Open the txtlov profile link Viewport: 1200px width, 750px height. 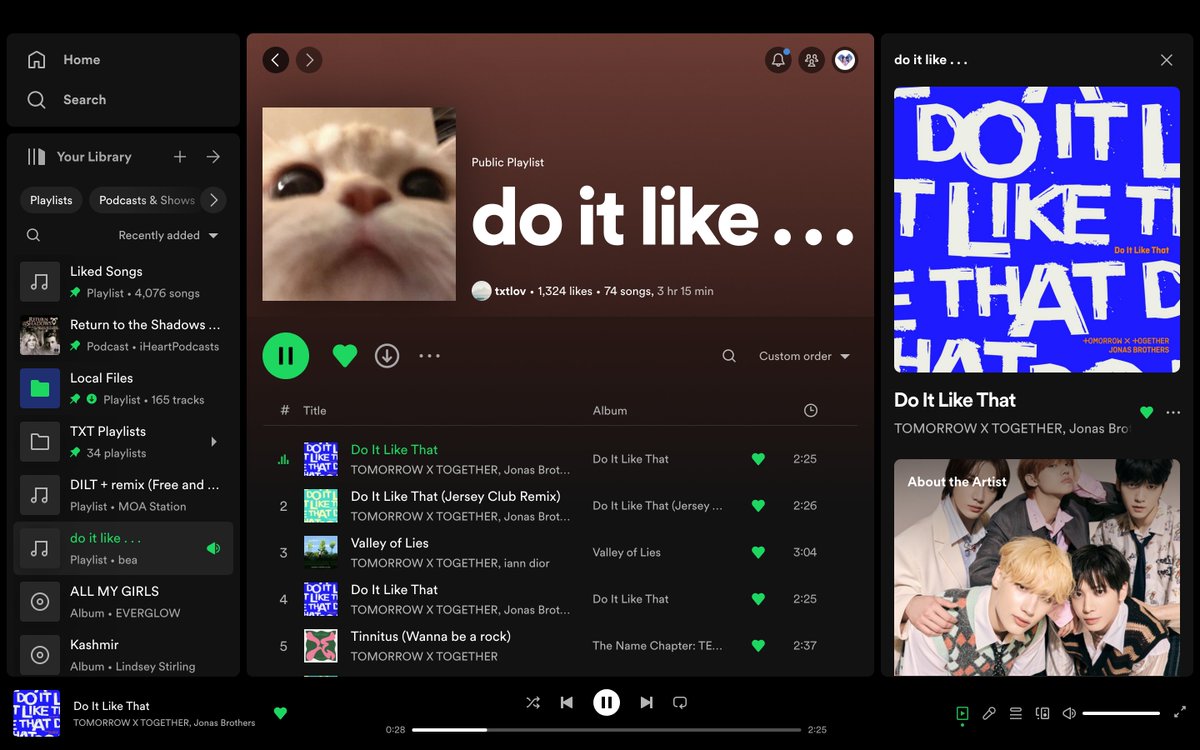[x=510, y=291]
